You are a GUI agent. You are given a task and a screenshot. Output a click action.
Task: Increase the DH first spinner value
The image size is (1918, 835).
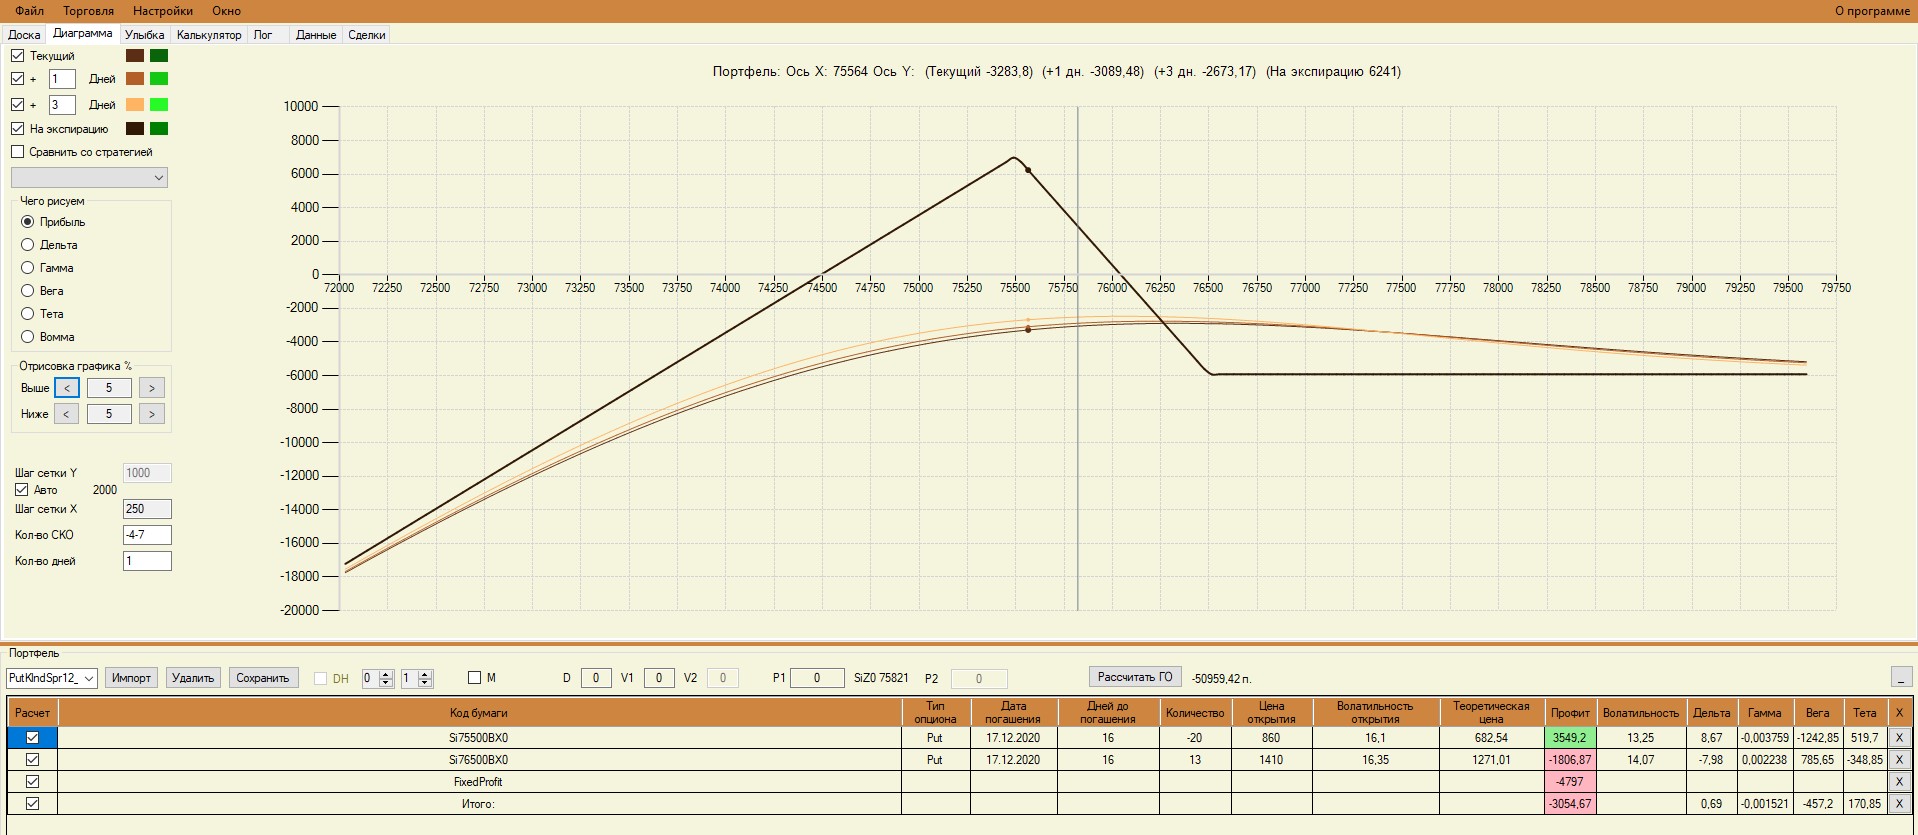[387, 674]
